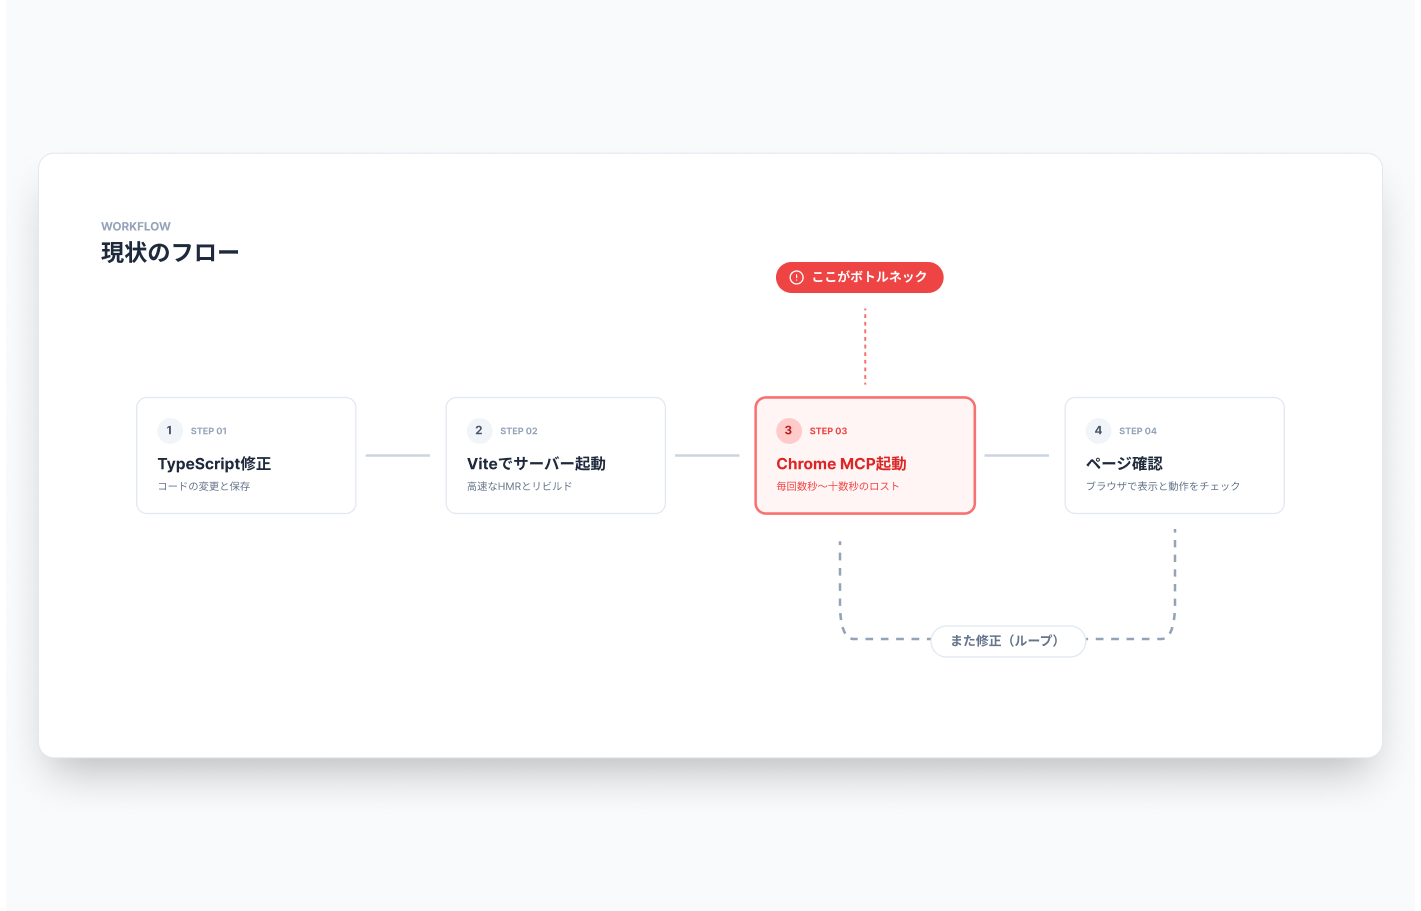Click the STEP 03 red label
The image size is (1421, 911).
pyautogui.click(x=828, y=431)
